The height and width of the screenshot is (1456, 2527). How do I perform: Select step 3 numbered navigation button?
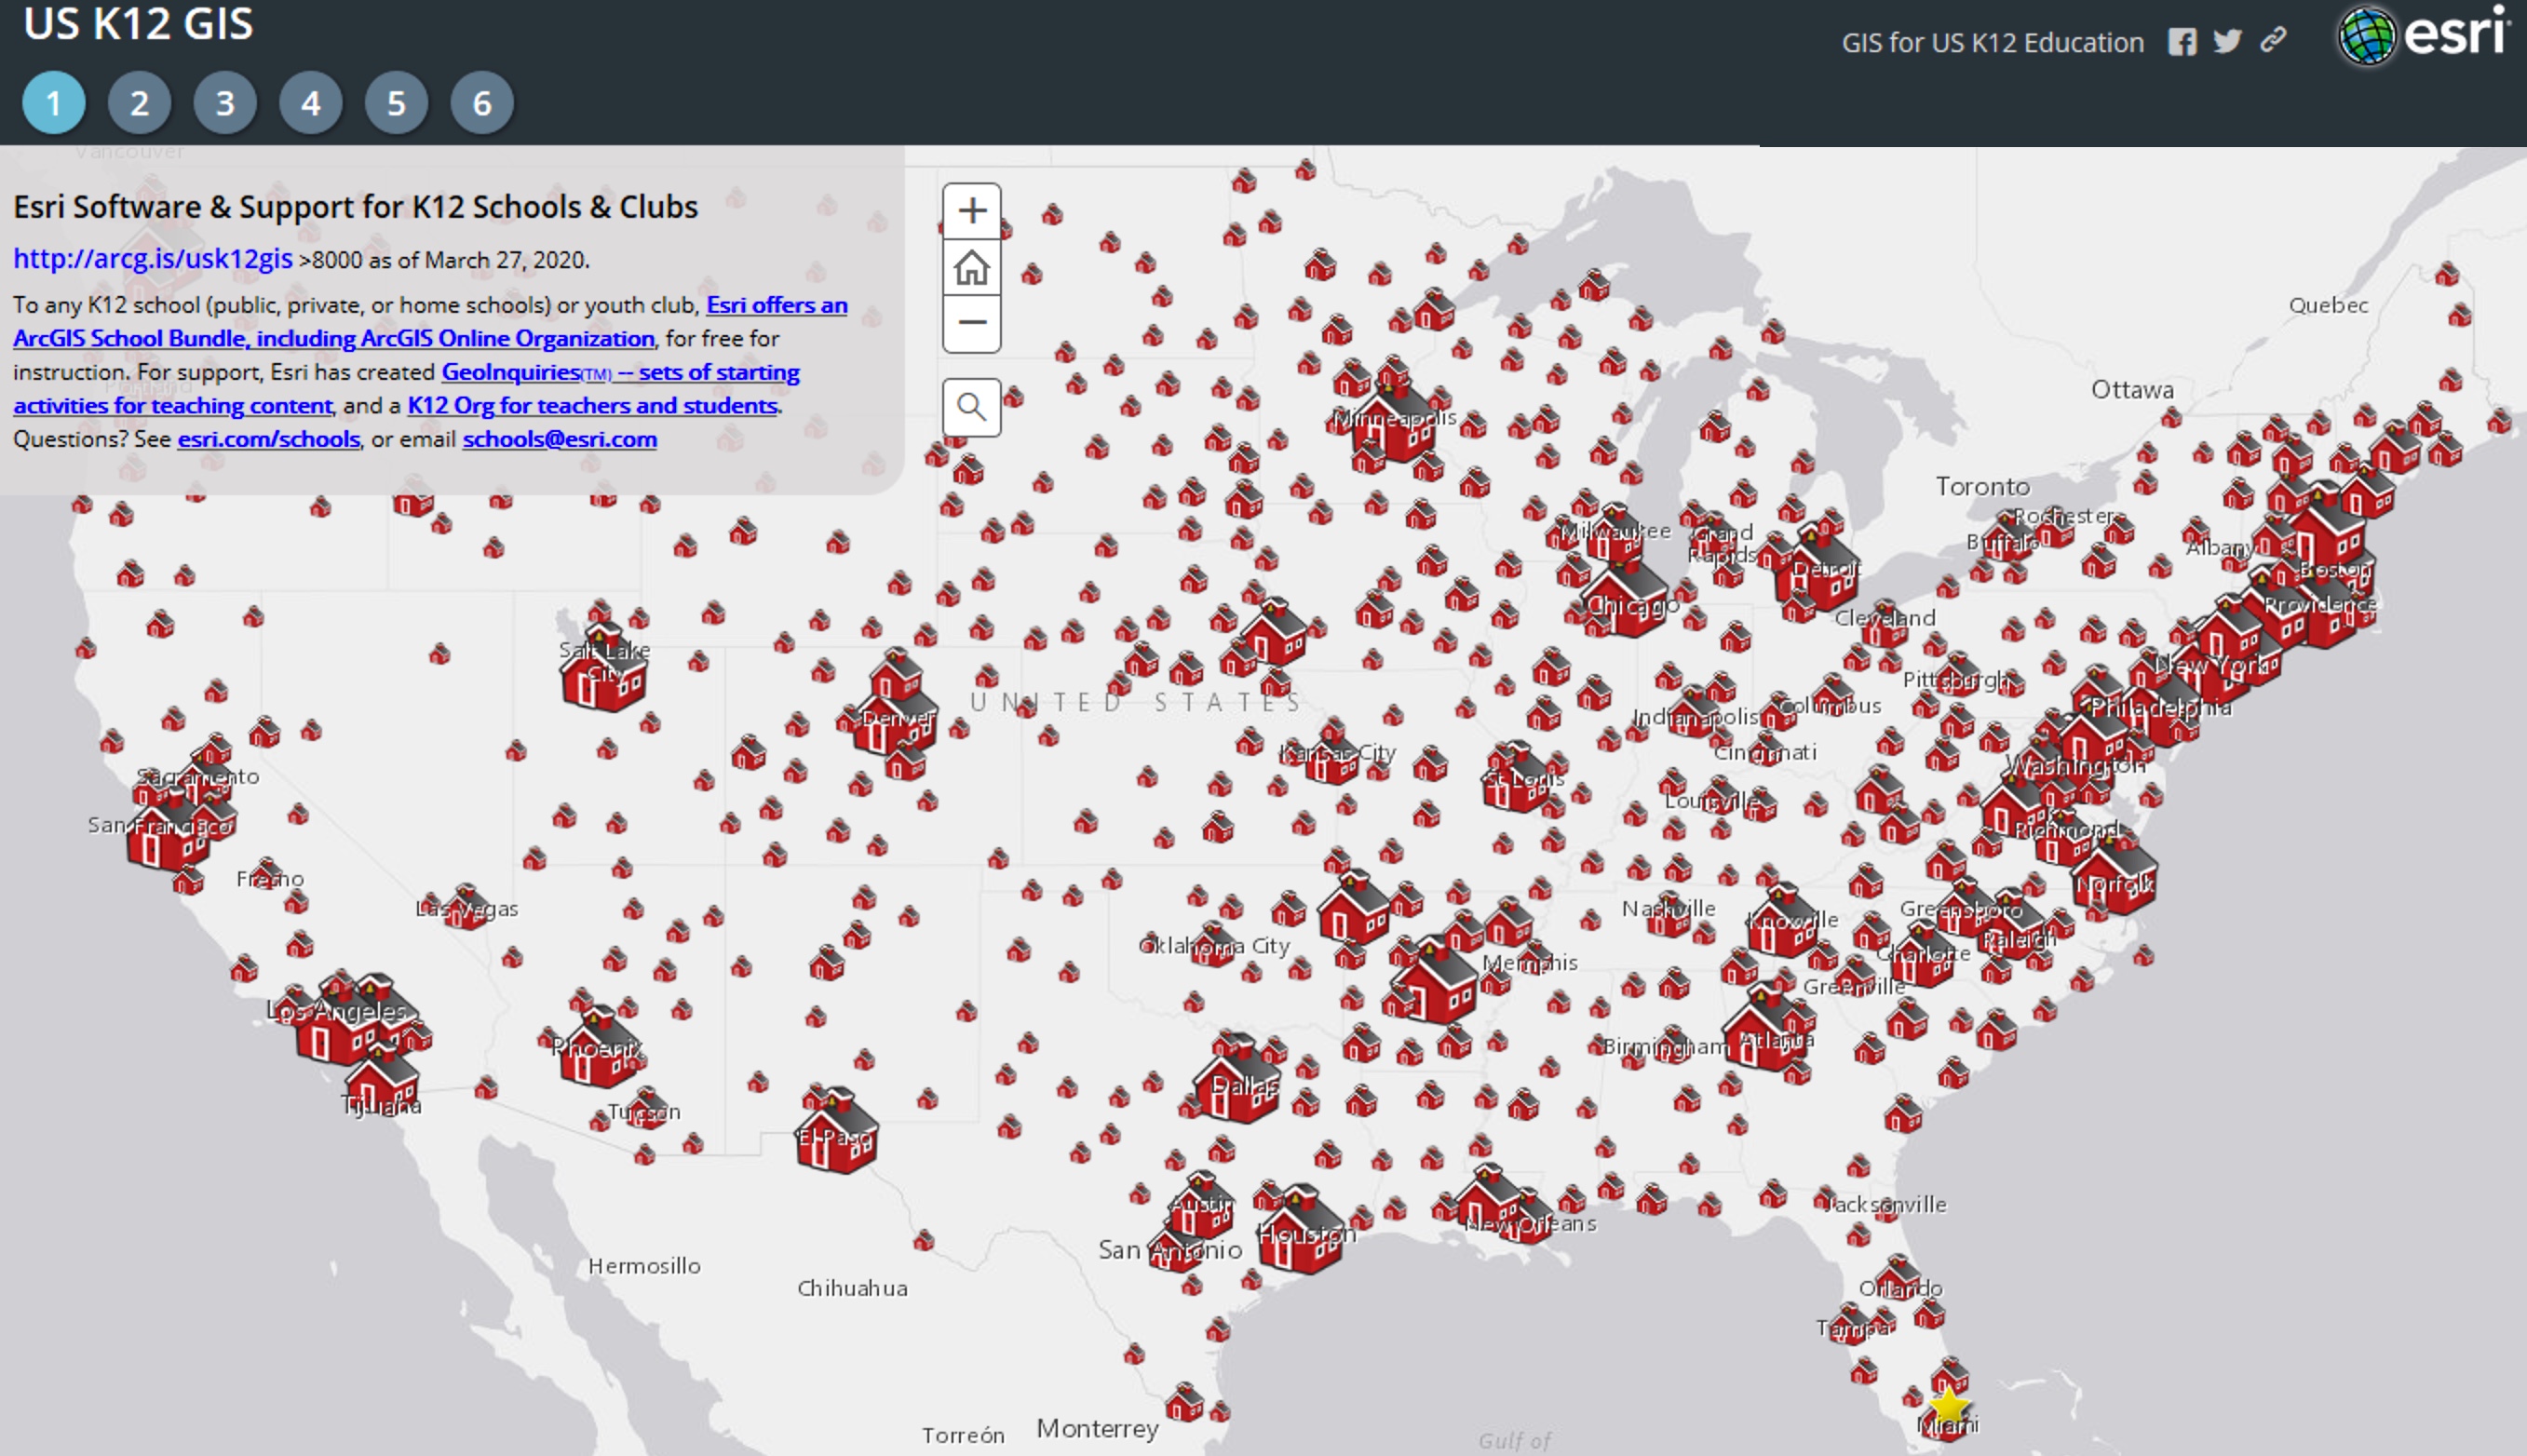(x=225, y=104)
